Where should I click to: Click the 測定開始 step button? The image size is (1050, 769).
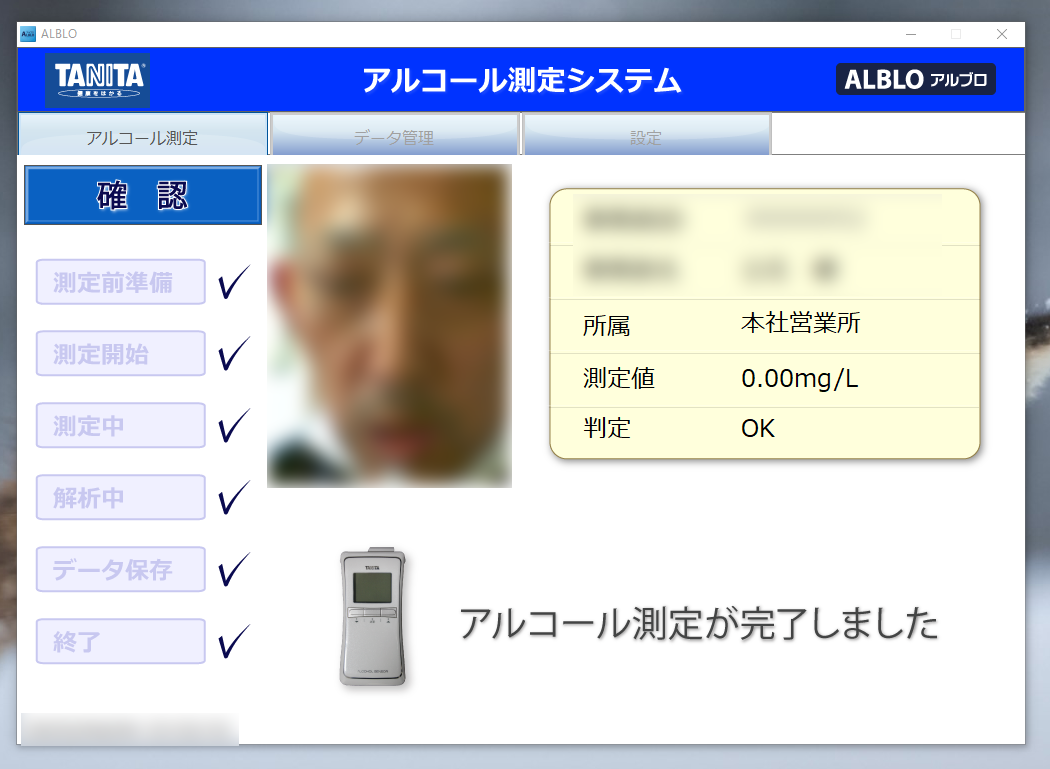tap(120, 354)
